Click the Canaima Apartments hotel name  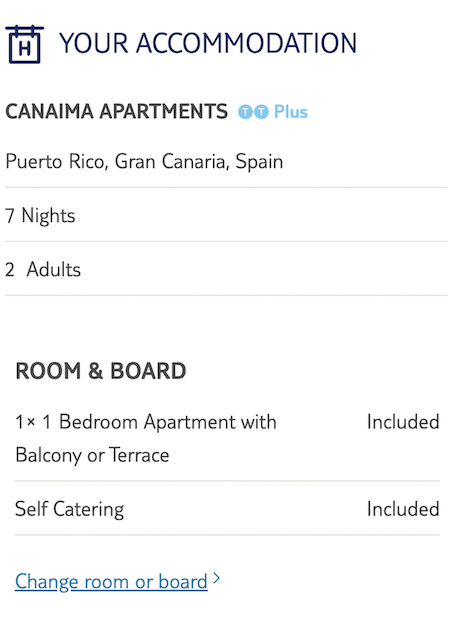click(116, 111)
